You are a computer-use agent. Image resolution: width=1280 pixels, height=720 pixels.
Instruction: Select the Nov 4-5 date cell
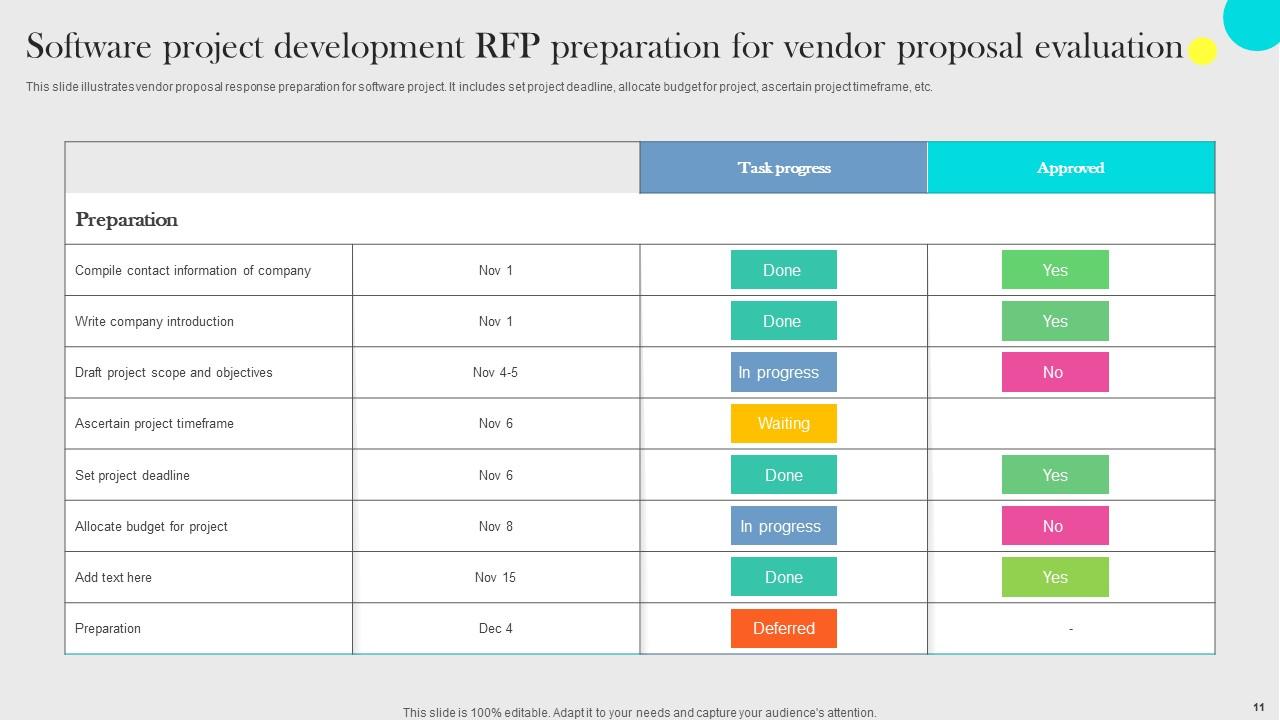tap(495, 372)
